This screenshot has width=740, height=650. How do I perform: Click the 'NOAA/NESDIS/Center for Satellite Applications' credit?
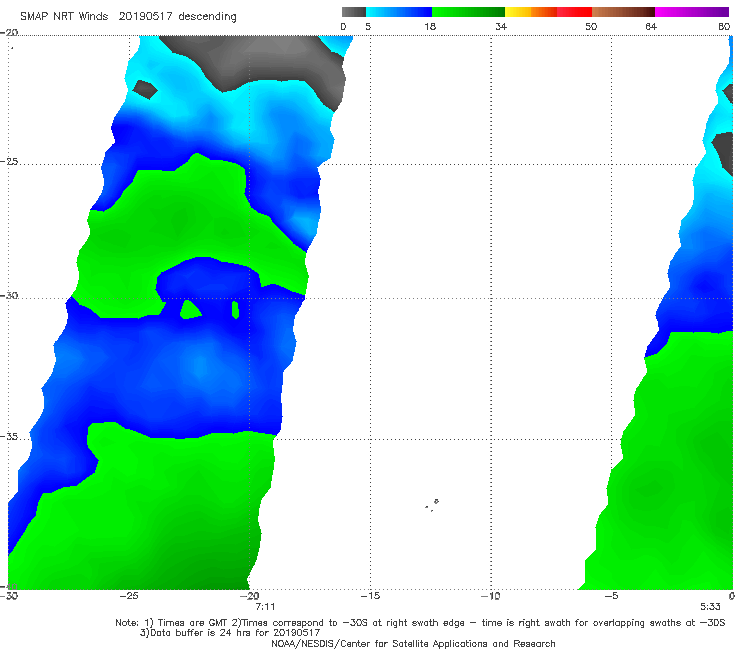tap(413, 644)
